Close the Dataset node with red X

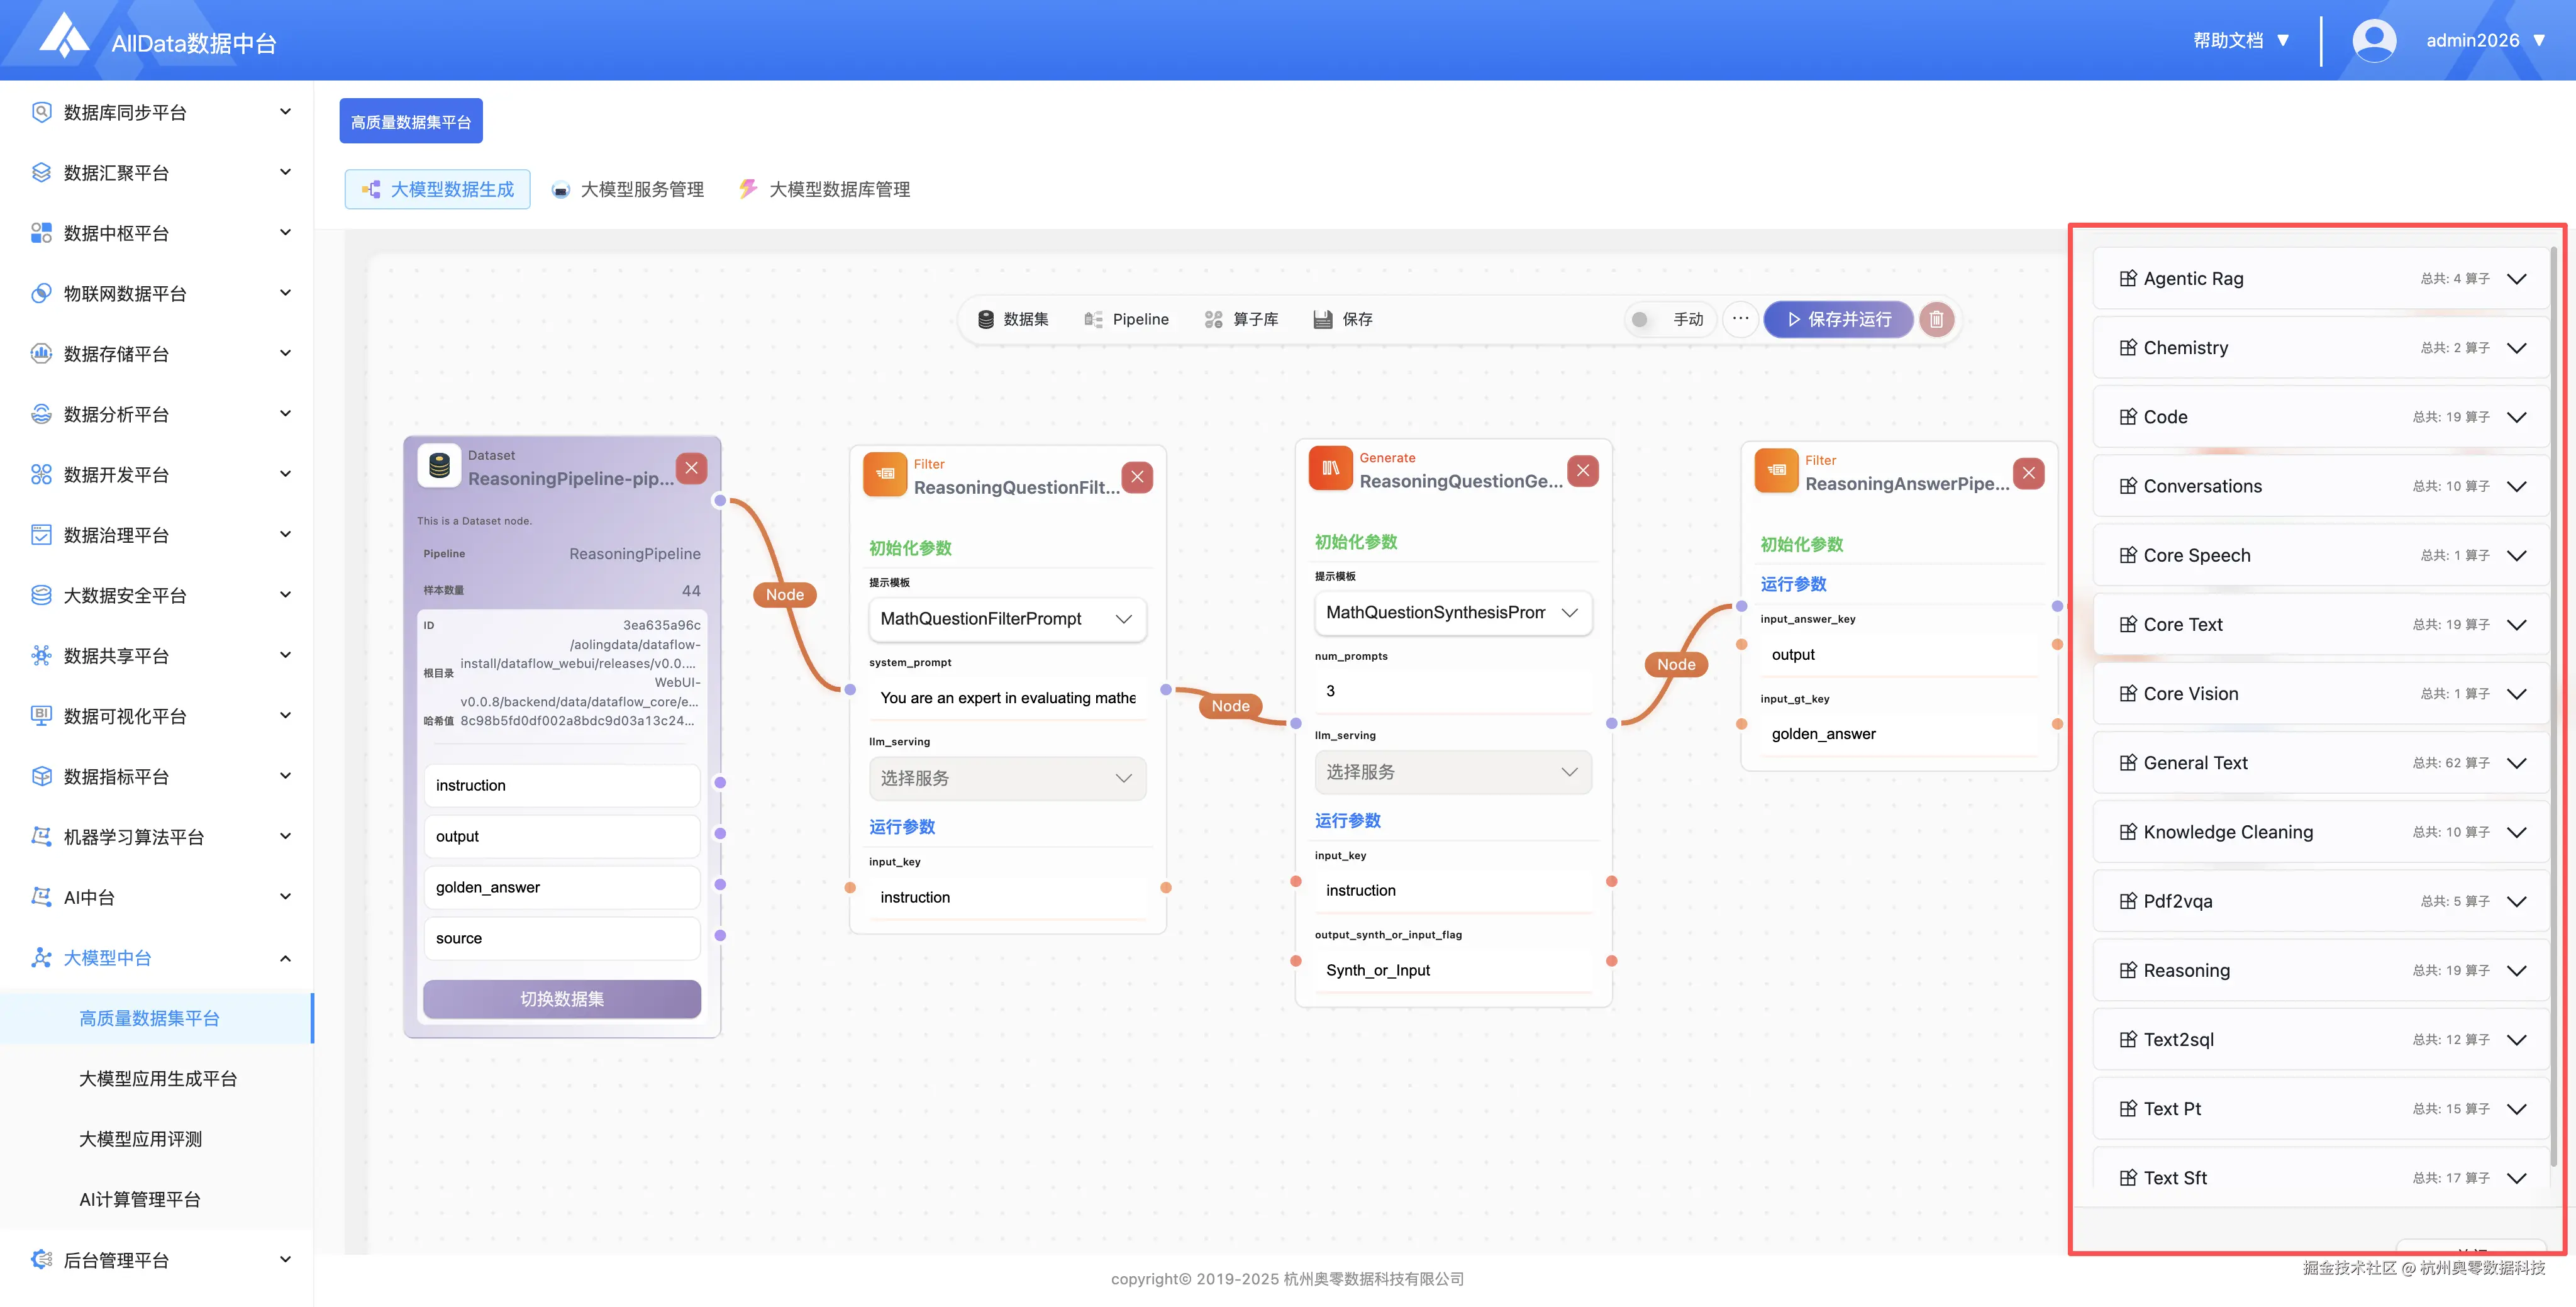point(691,468)
